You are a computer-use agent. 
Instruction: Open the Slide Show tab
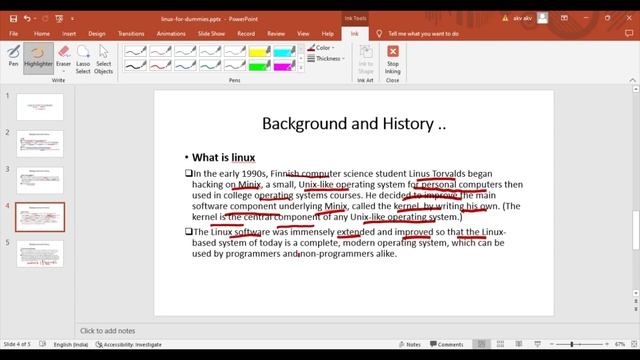pos(211,33)
